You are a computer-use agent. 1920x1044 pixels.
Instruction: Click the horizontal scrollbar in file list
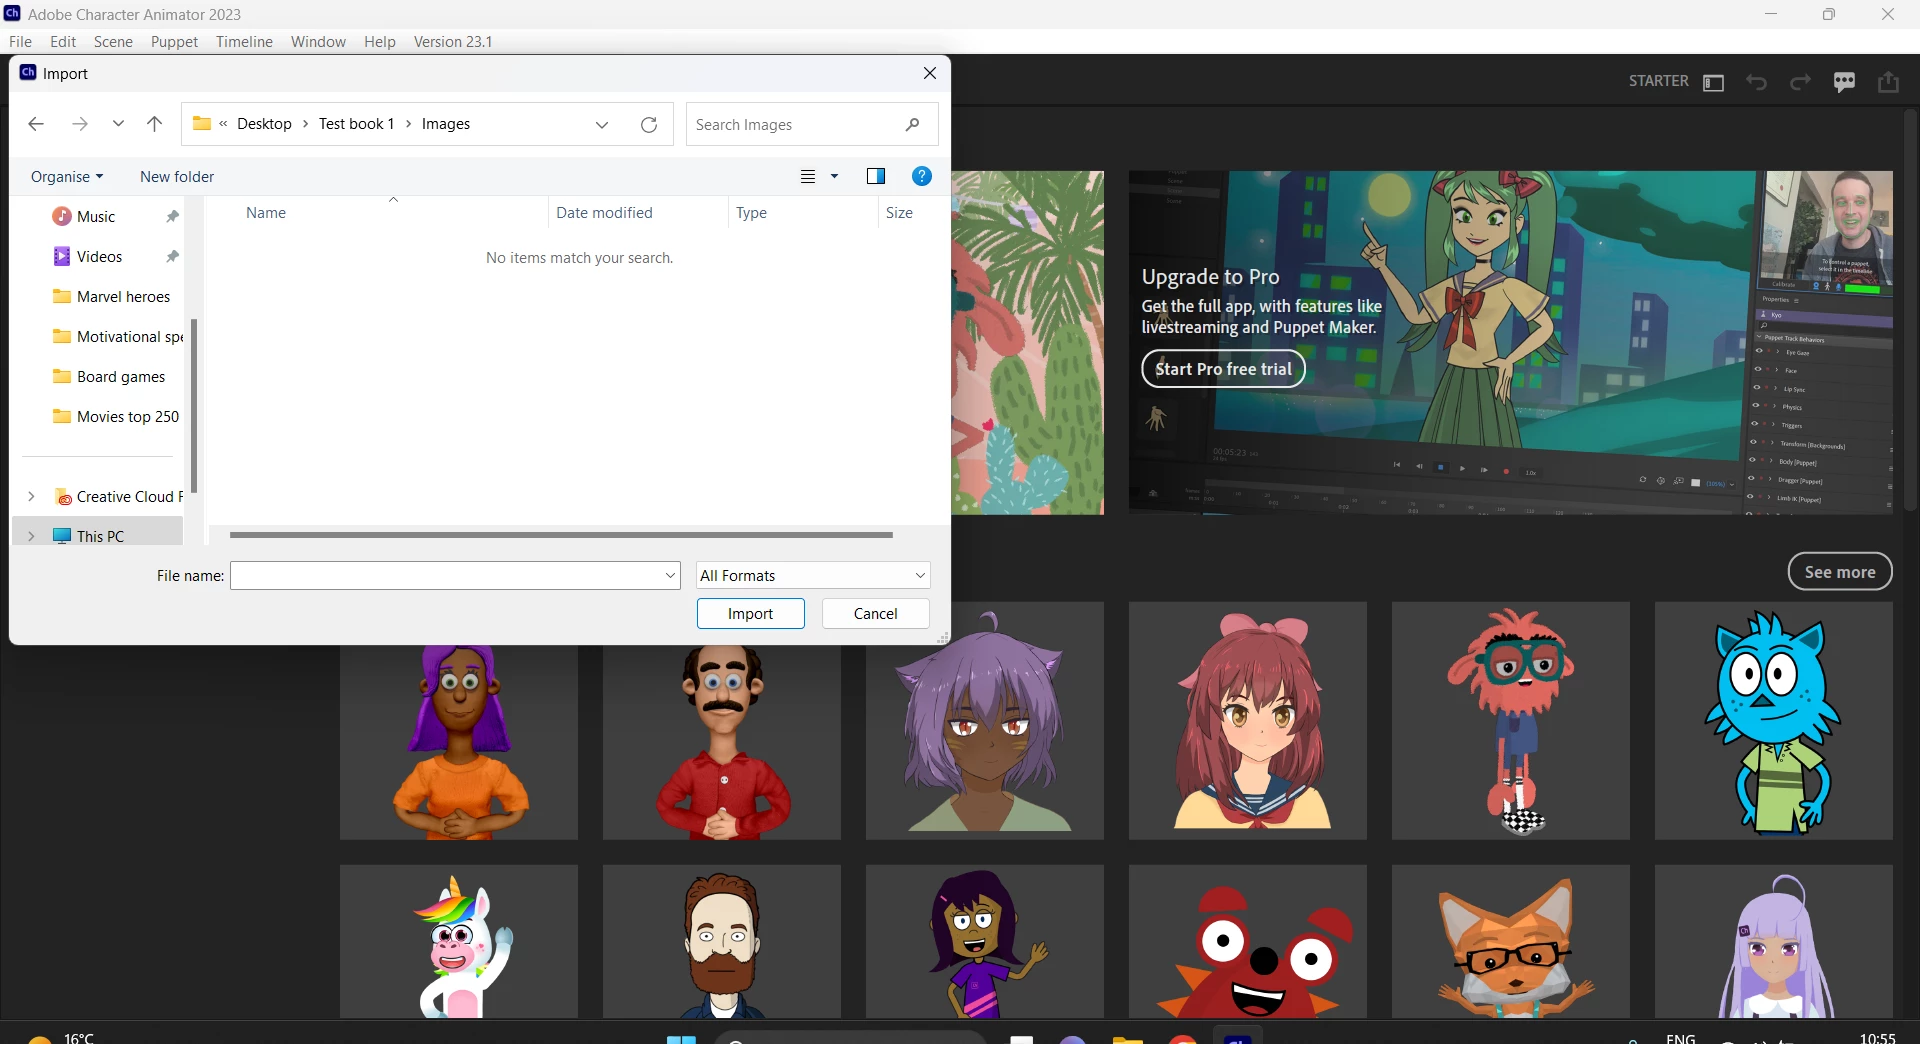[561, 535]
